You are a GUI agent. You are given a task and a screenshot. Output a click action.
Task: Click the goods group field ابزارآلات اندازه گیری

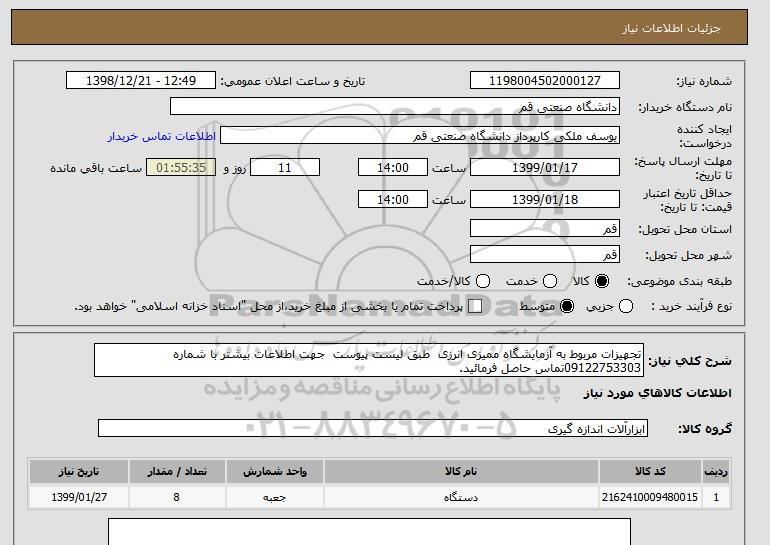373,428
